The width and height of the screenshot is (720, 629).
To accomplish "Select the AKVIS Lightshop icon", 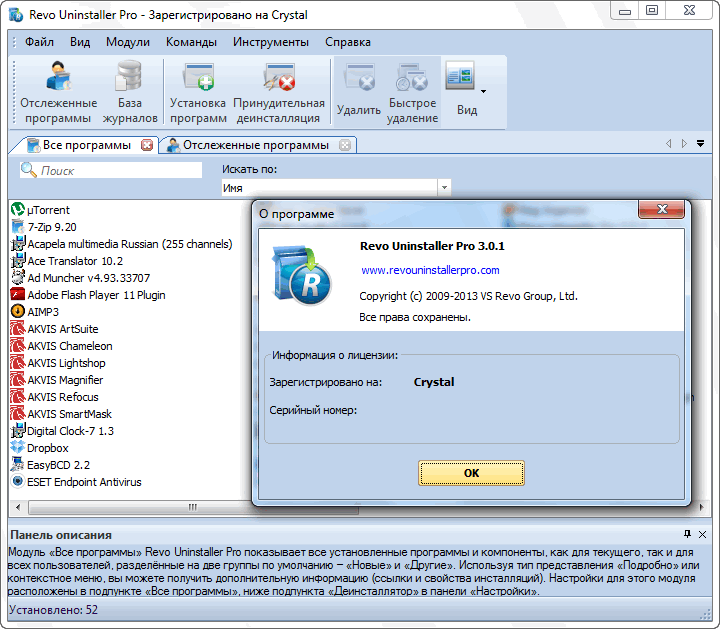I will pyautogui.click(x=17, y=362).
